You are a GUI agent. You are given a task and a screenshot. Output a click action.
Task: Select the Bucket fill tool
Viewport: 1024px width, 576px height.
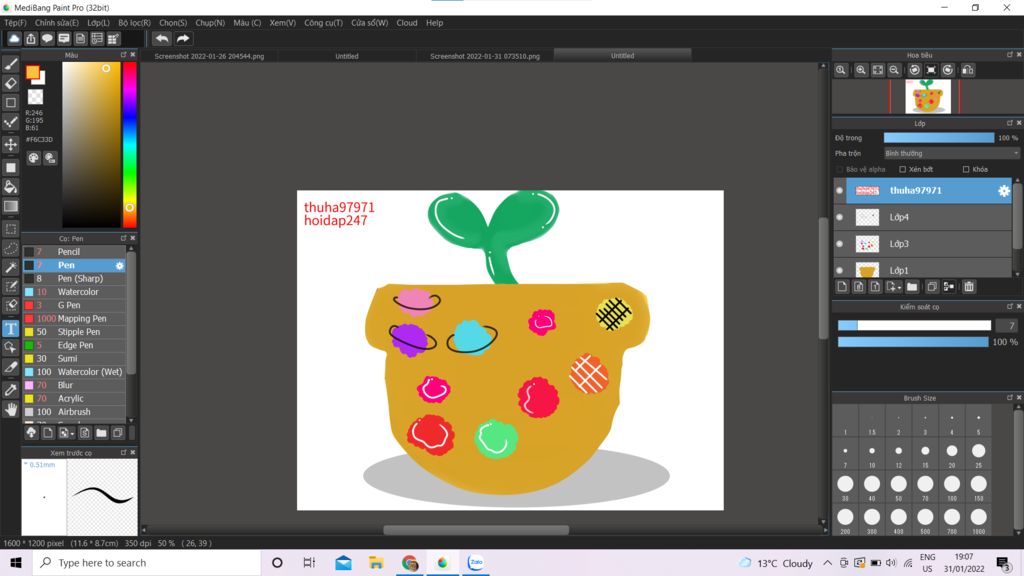(x=10, y=187)
